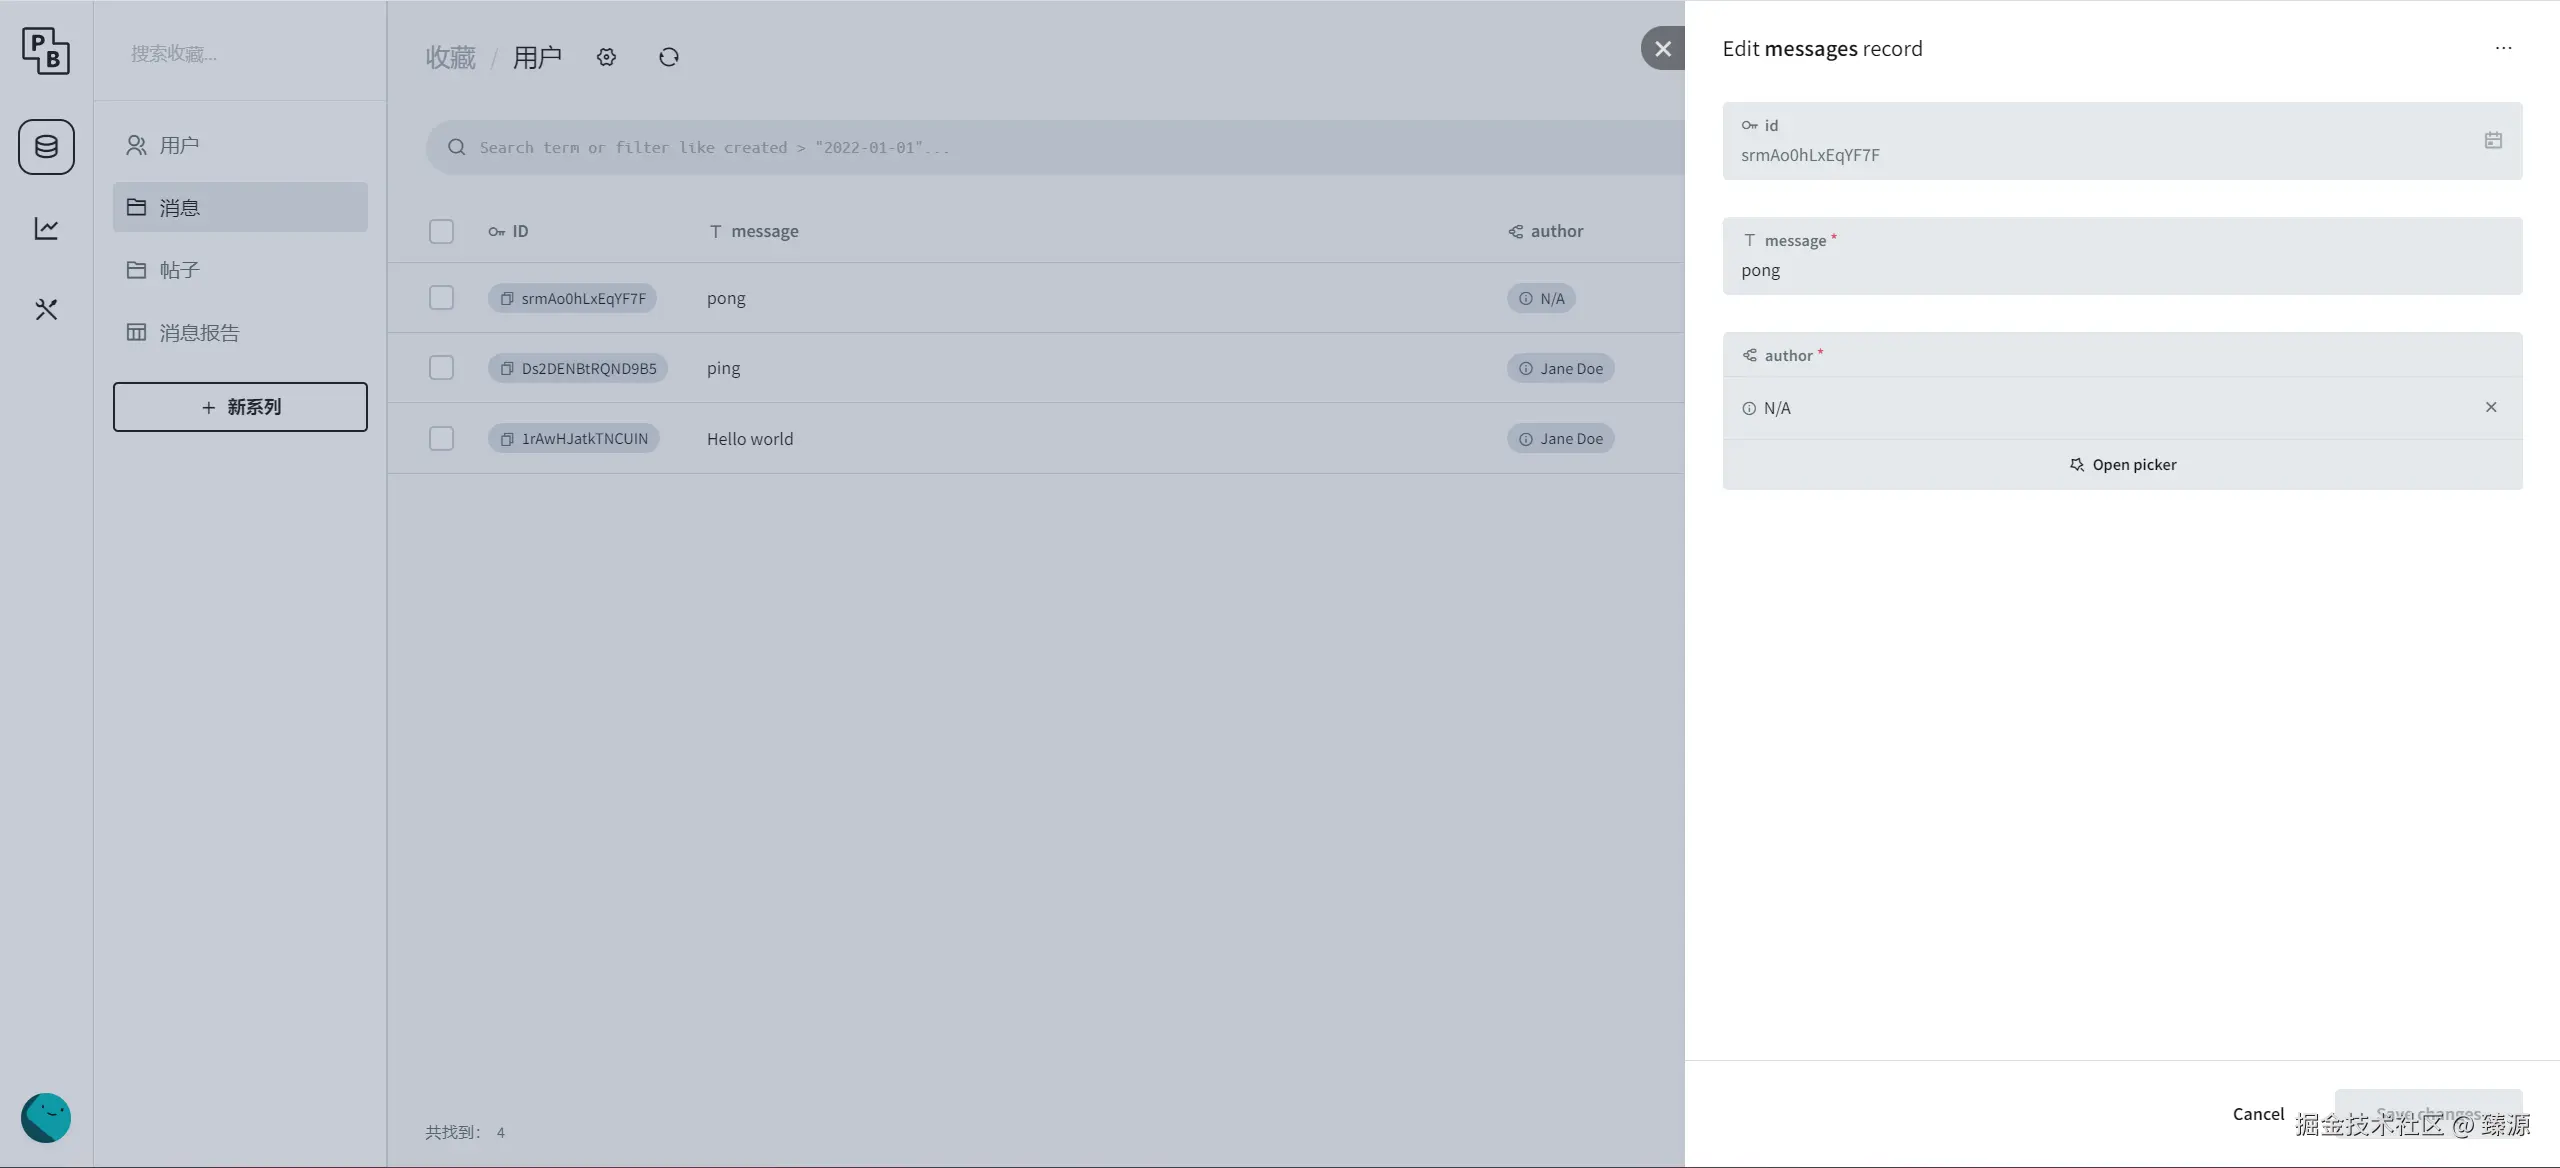The image size is (2560, 1168).
Task: Open the Logs chart icon
Action: pos(46,228)
